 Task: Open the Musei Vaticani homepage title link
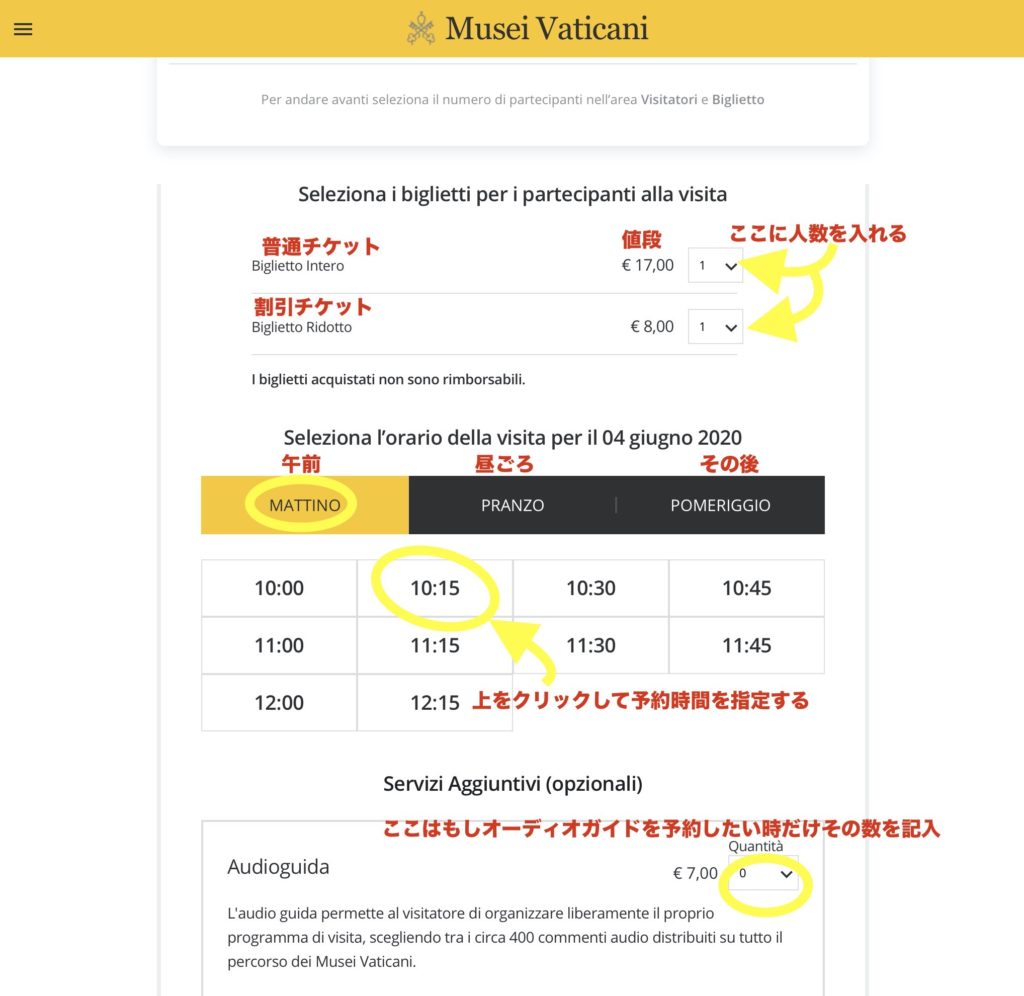click(547, 29)
